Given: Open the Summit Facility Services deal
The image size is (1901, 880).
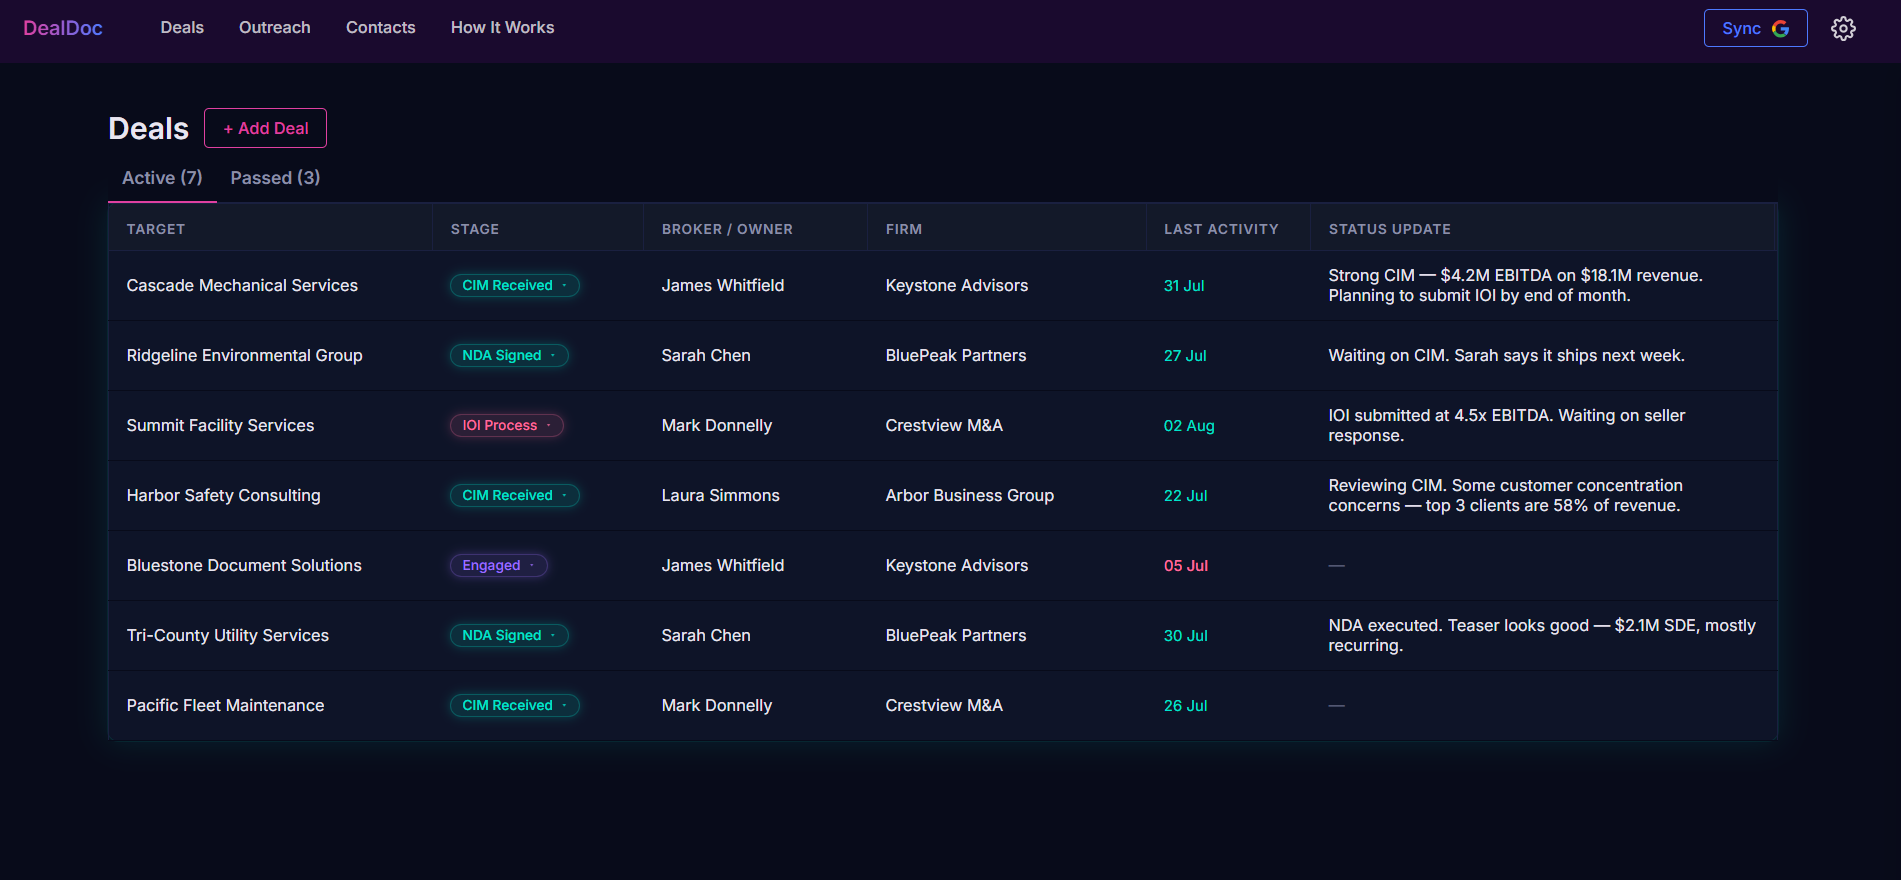Looking at the screenshot, I should [x=220, y=425].
